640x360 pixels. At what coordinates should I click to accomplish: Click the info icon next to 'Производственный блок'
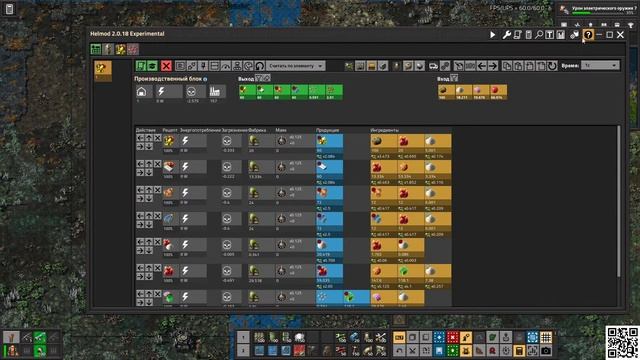point(205,79)
